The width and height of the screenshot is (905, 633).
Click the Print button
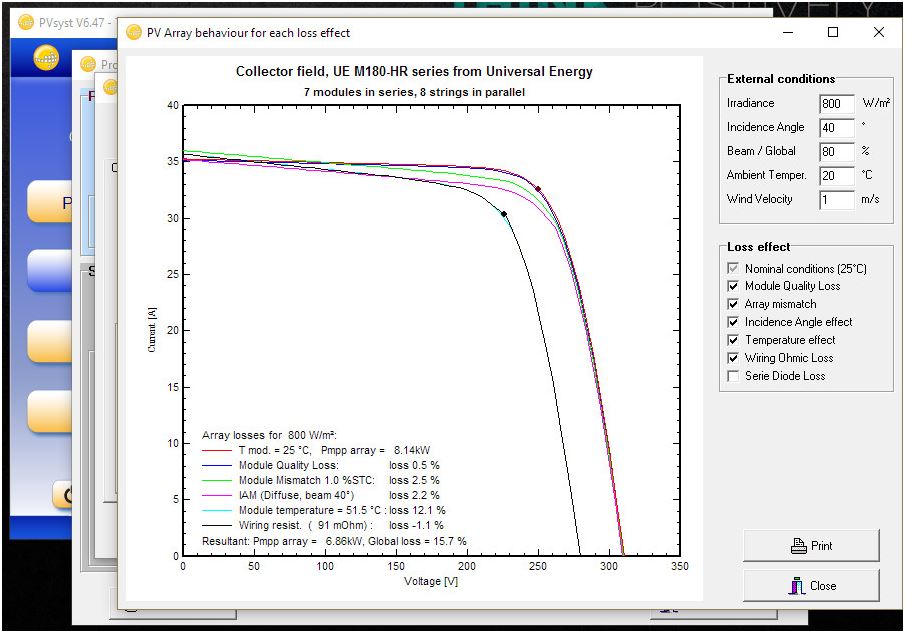click(811, 546)
